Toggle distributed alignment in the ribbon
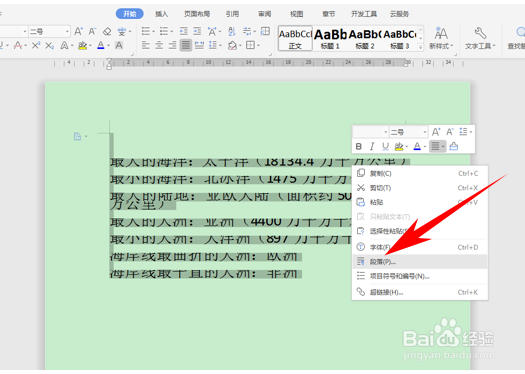 pyautogui.click(x=200, y=45)
